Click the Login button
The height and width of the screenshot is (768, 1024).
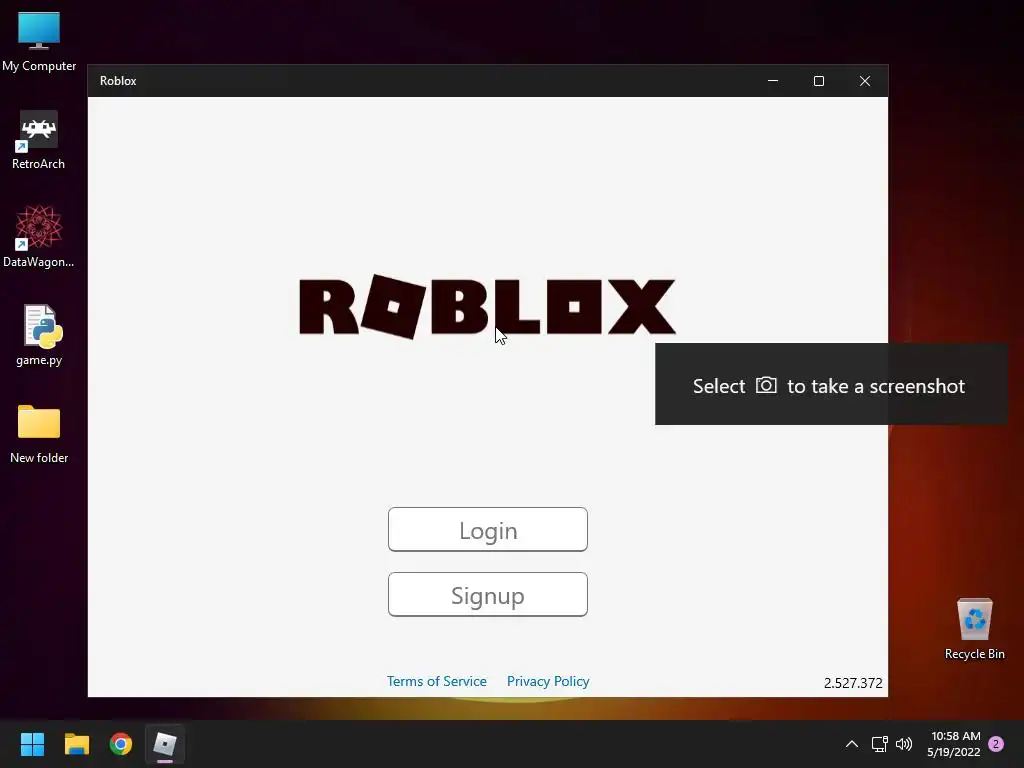point(488,530)
